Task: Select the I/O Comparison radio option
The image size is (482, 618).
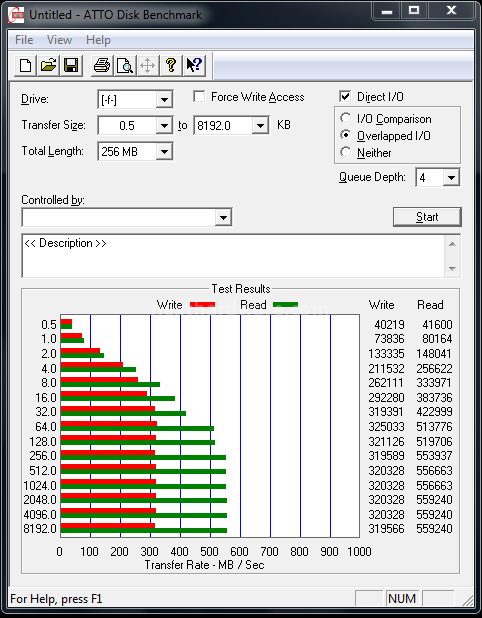Action: tap(346, 118)
